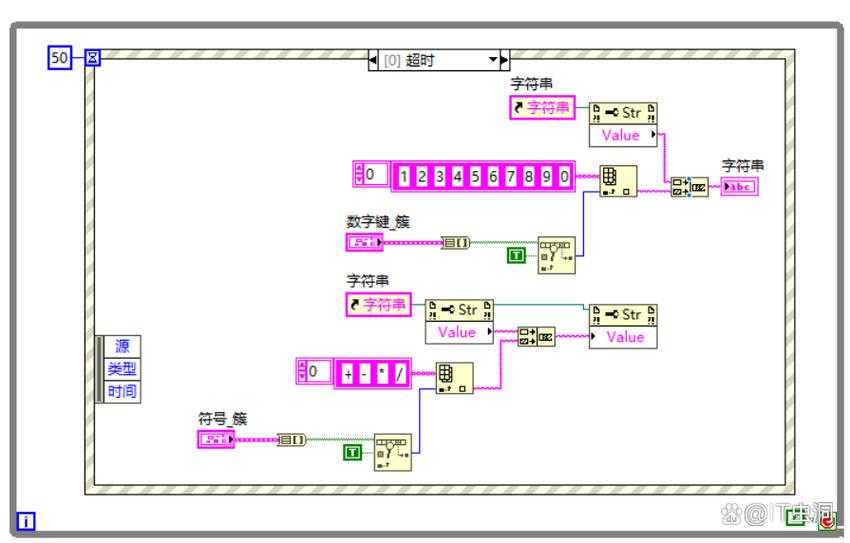Click the Cluster To Array node after 数字键_簇
850x543 pixels.
click(x=456, y=243)
